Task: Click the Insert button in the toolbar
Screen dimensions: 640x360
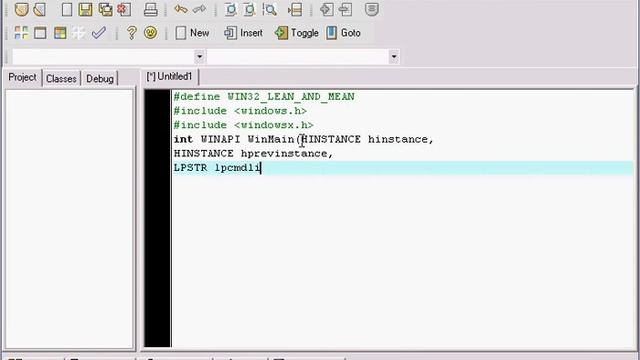Action: coord(243,33)
